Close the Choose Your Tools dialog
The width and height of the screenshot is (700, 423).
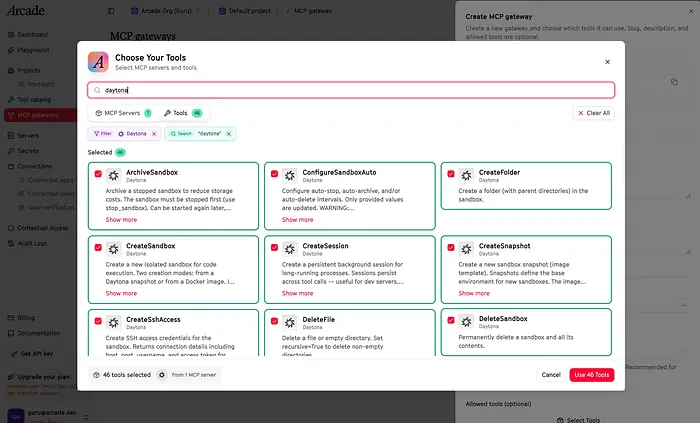coord(607,61)
